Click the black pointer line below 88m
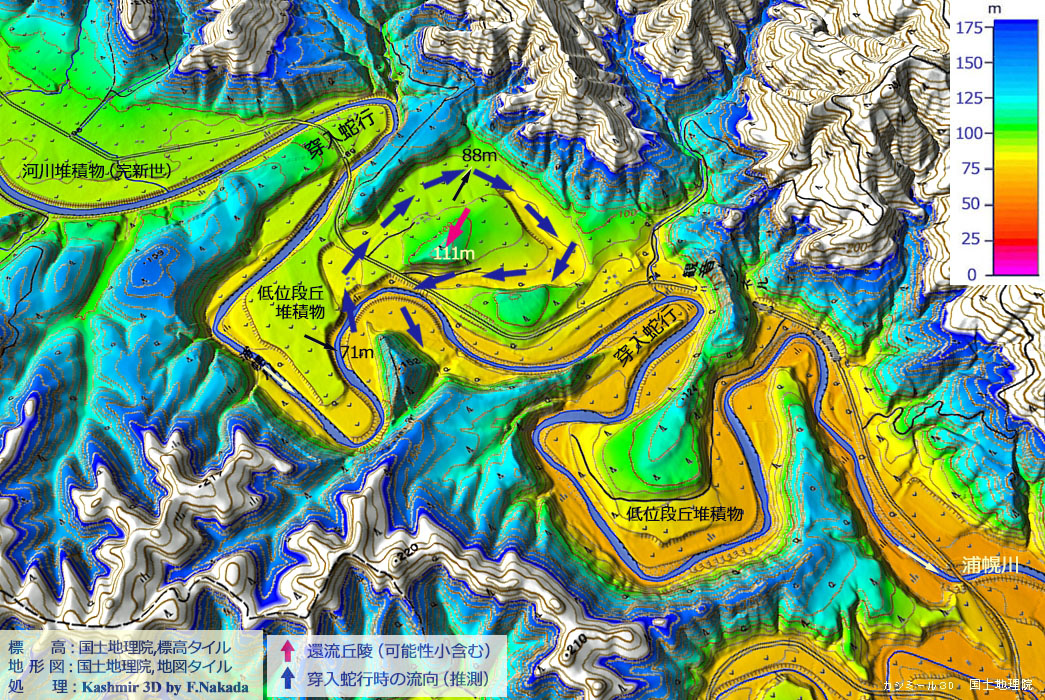The width and height of the screenshot is (1045, 700). tap(460, 185)
